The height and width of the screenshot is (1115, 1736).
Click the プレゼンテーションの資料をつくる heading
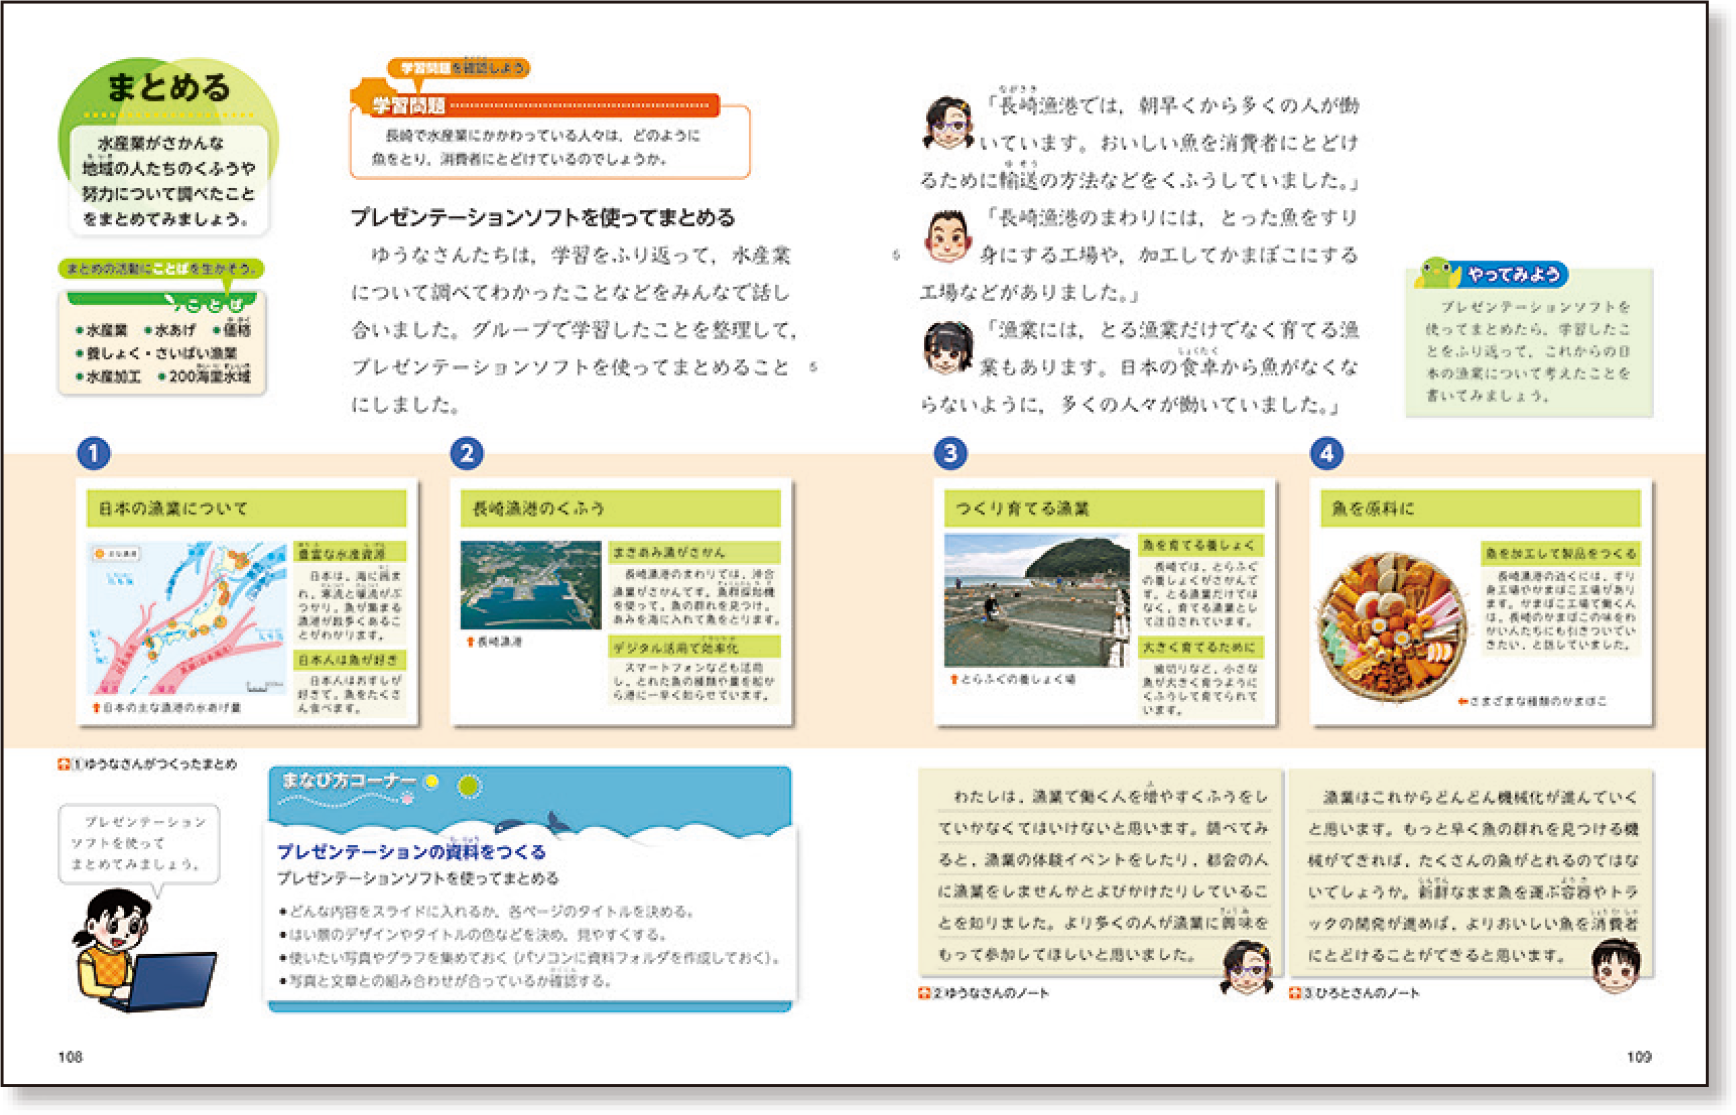[x=411, y=851]
